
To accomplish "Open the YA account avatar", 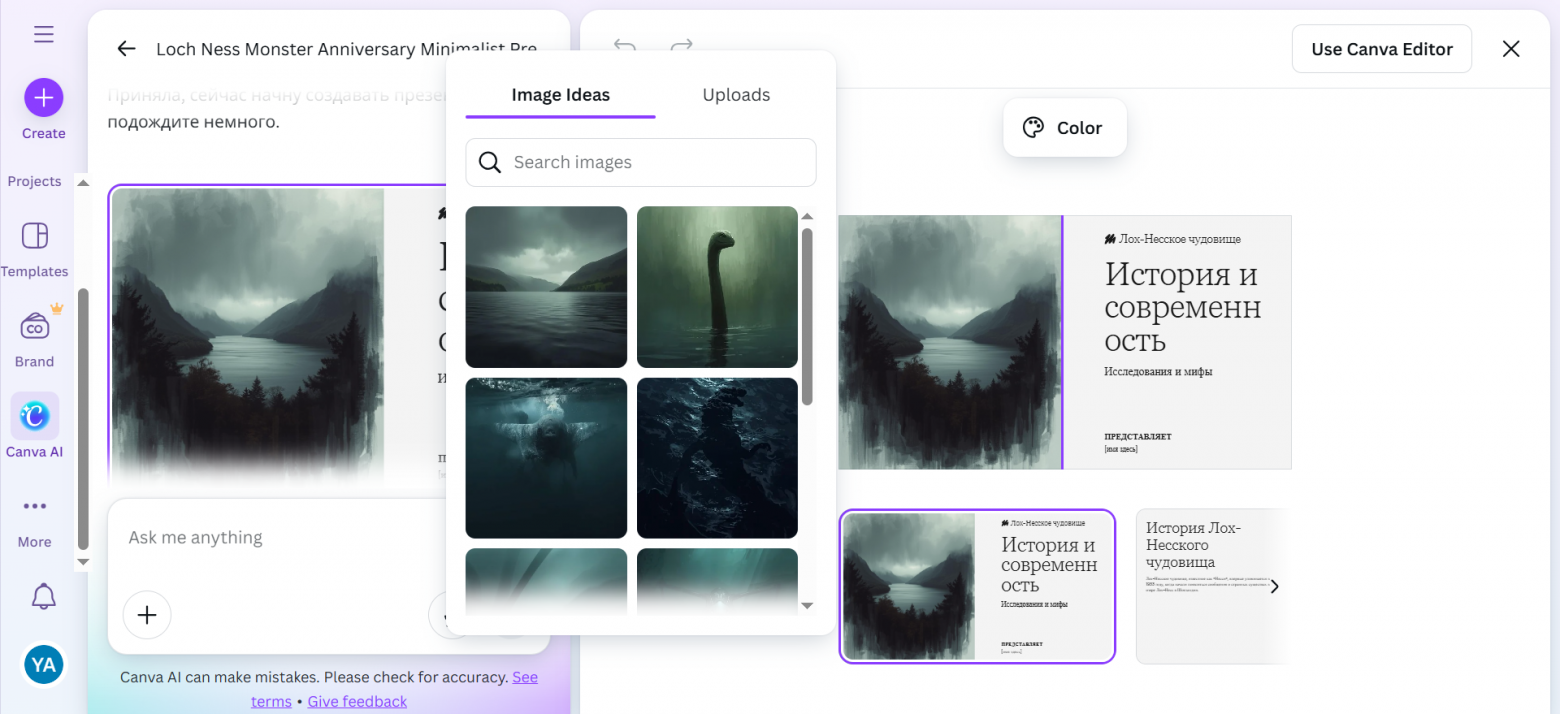I will pyautogui.click(x=43, y=664).
